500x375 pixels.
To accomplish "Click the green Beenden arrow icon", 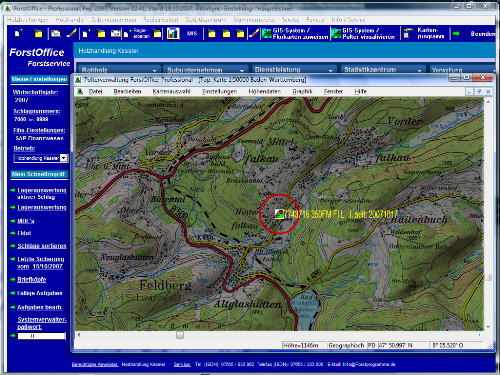I will click(456, 34).
